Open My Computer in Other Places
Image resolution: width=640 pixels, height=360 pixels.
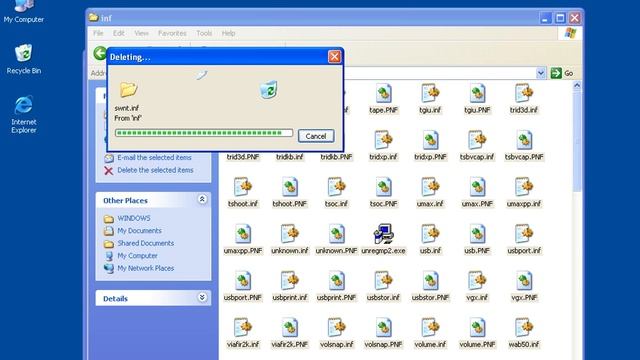click(137, 256)
